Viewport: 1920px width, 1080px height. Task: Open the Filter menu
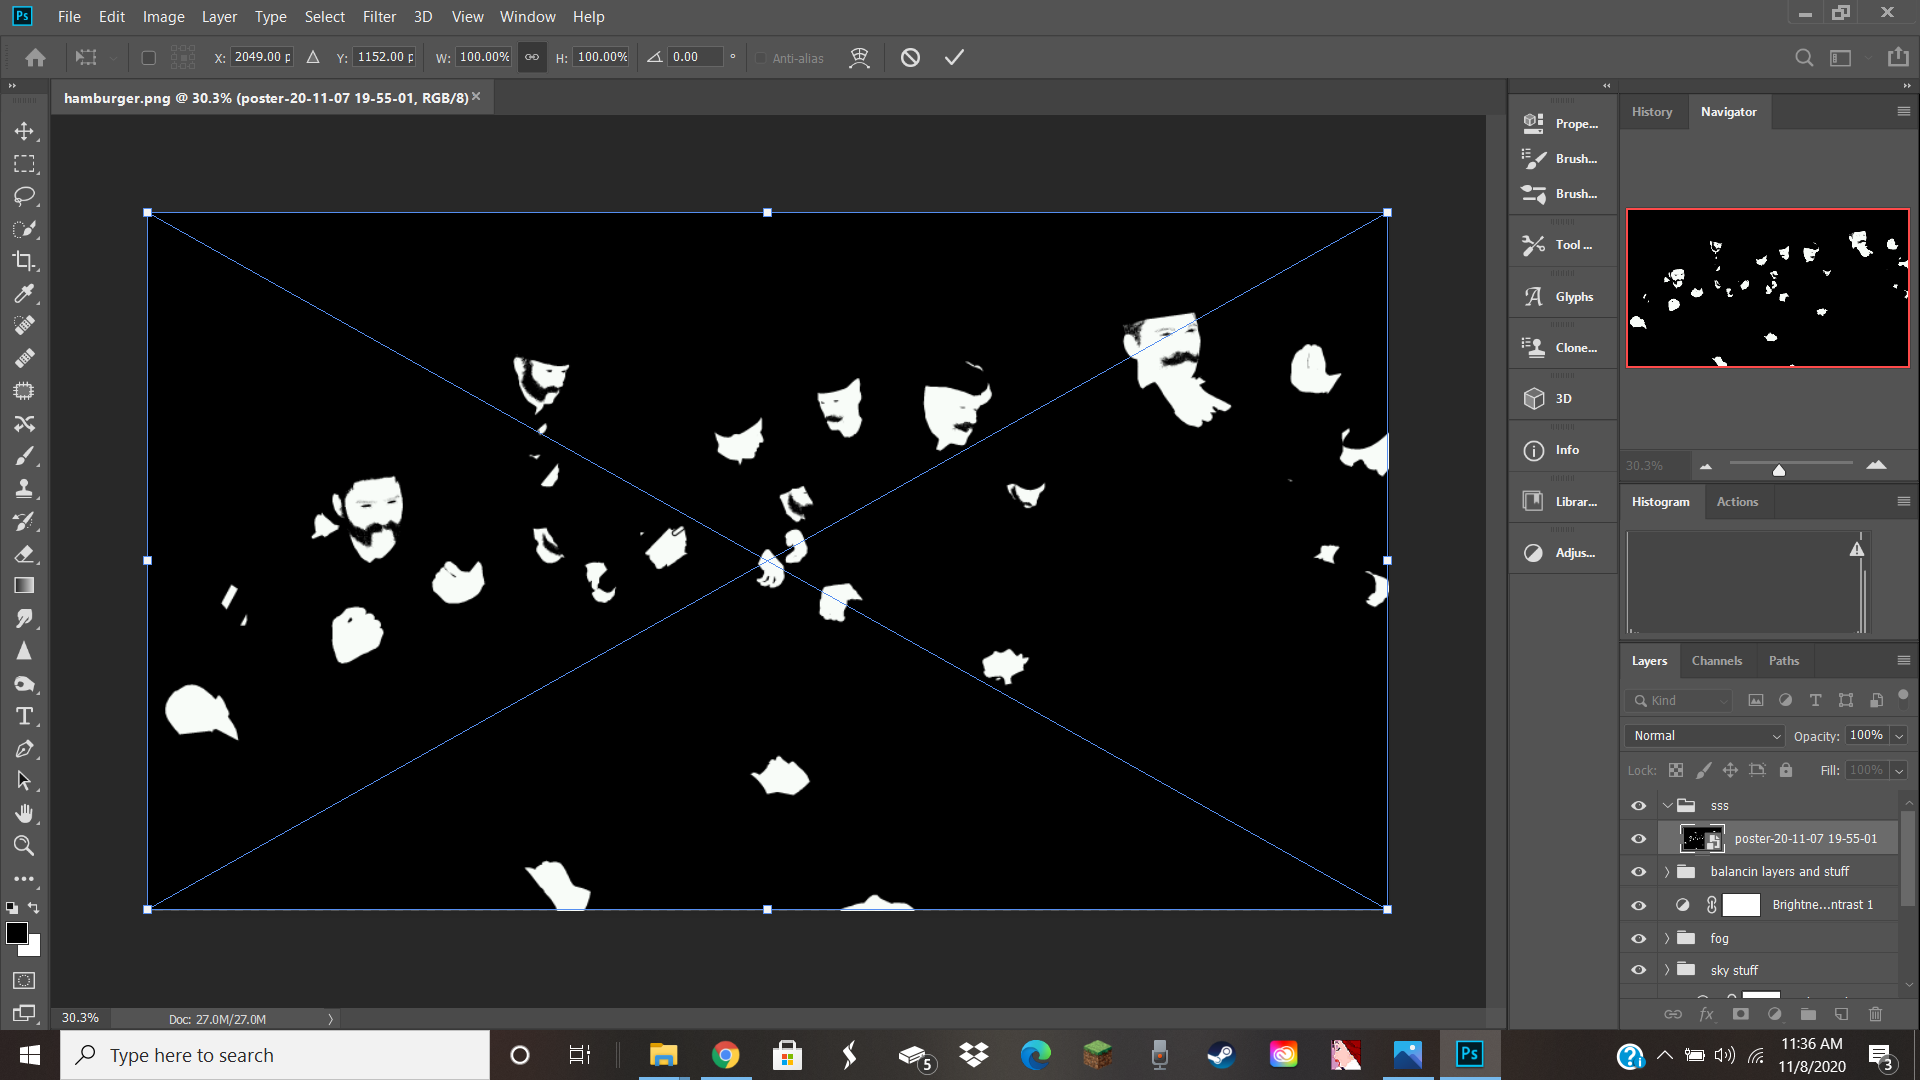(x=379, y=17)
